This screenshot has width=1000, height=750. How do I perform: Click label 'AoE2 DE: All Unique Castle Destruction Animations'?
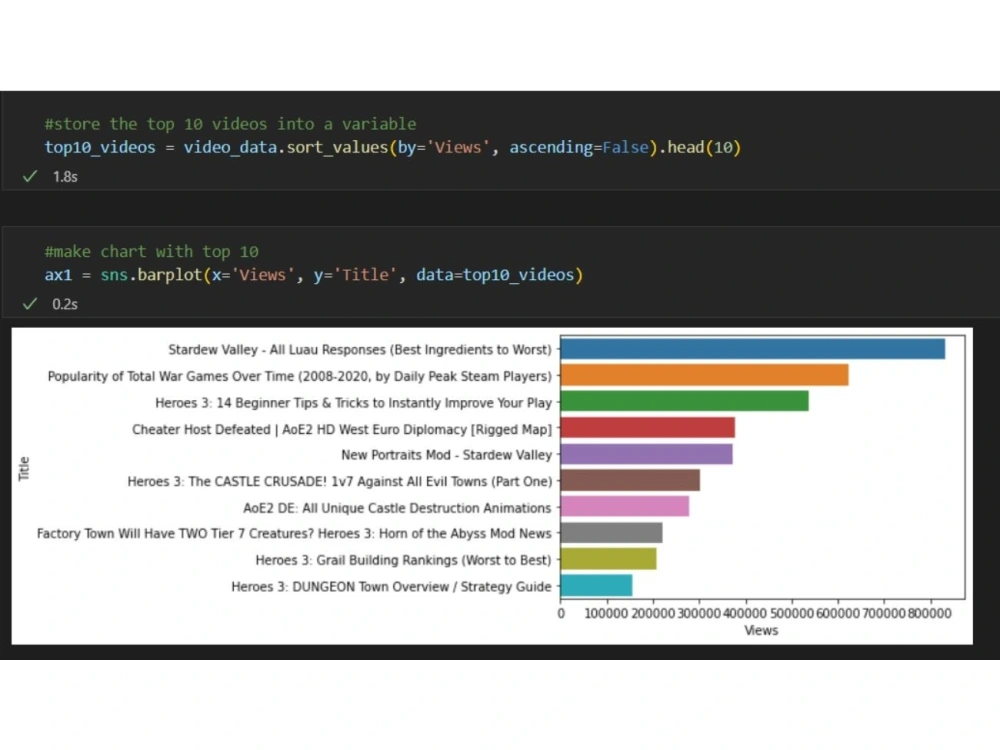(x=397, y=508)
